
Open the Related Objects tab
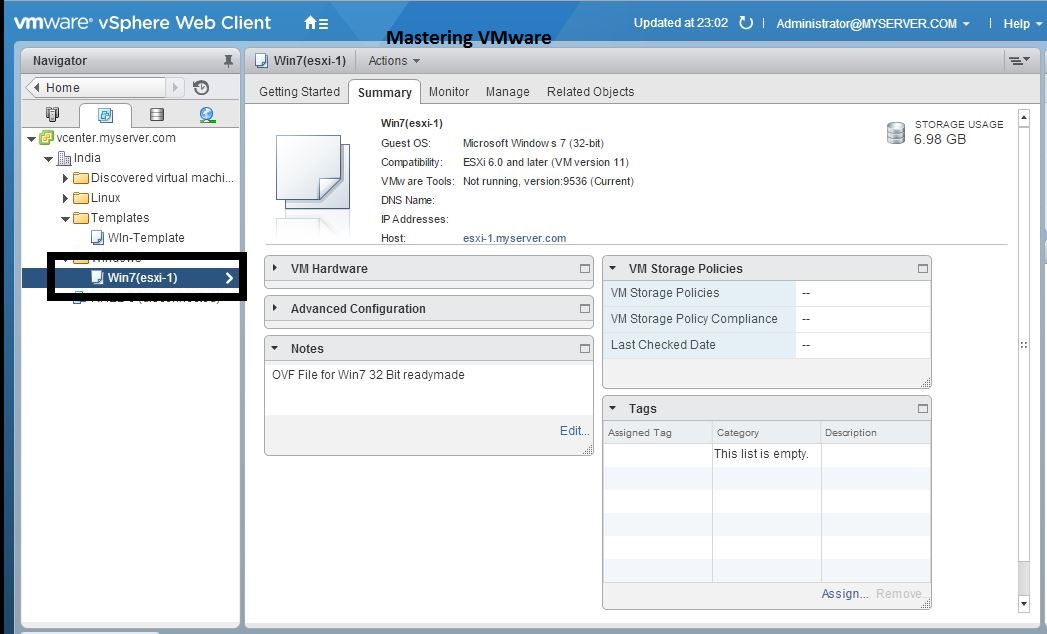[590, 92]
